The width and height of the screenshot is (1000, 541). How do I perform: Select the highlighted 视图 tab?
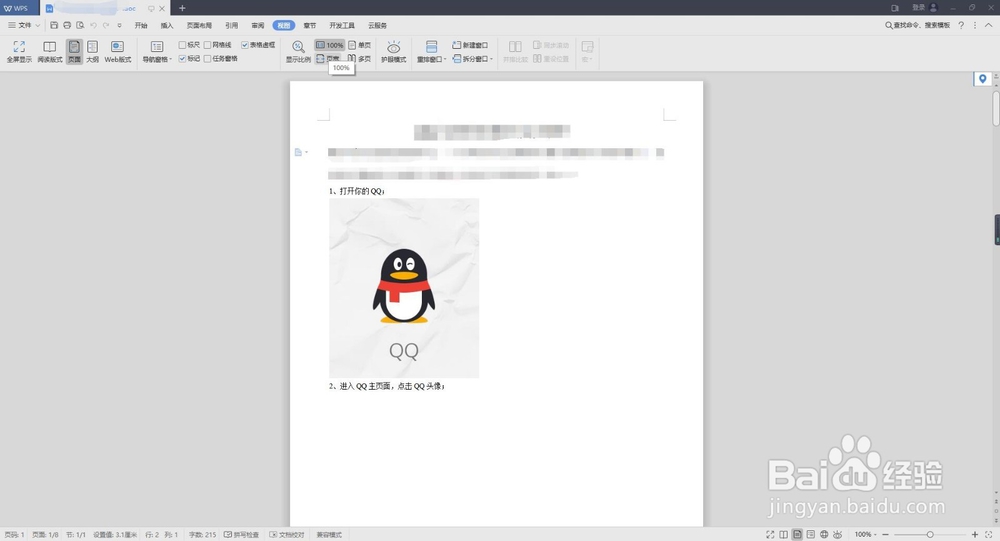click(284, 26)
